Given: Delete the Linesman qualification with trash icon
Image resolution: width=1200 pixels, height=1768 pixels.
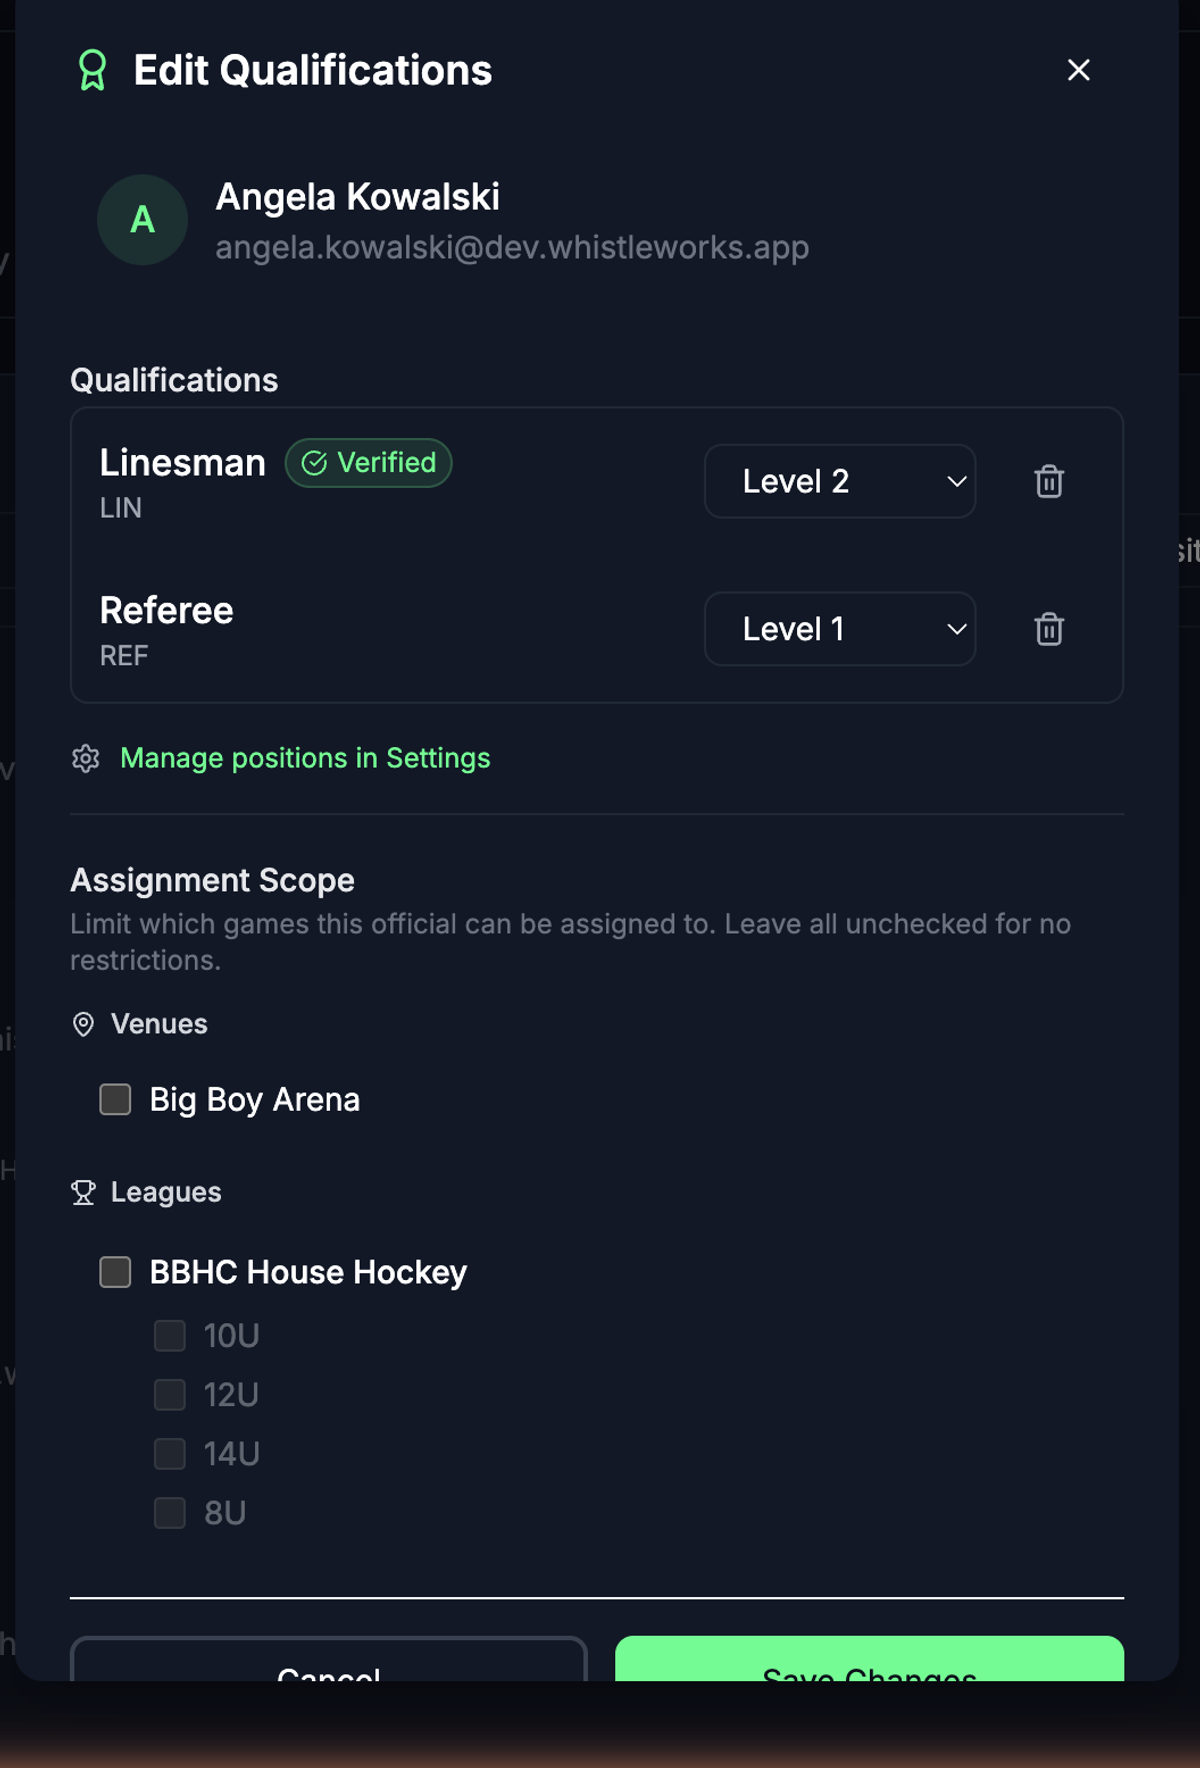Looking at the screenshot, I should tap(1049, 481).
